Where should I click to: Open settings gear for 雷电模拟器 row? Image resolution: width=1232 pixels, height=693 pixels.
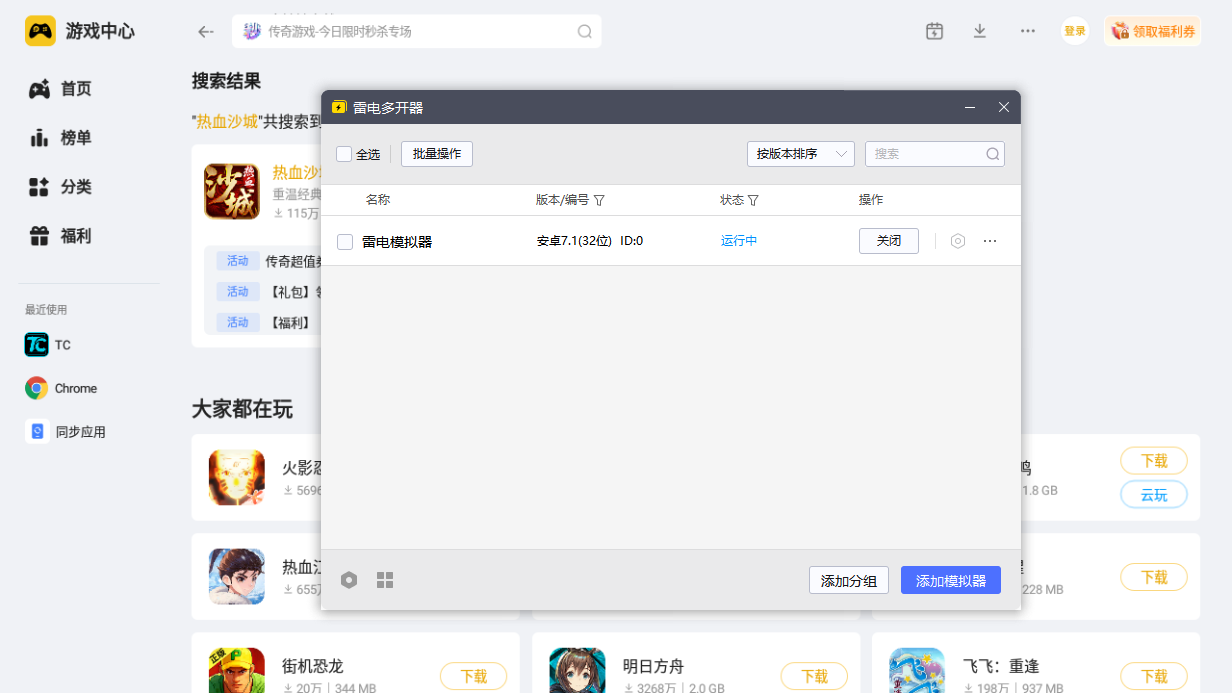[957, 240]
